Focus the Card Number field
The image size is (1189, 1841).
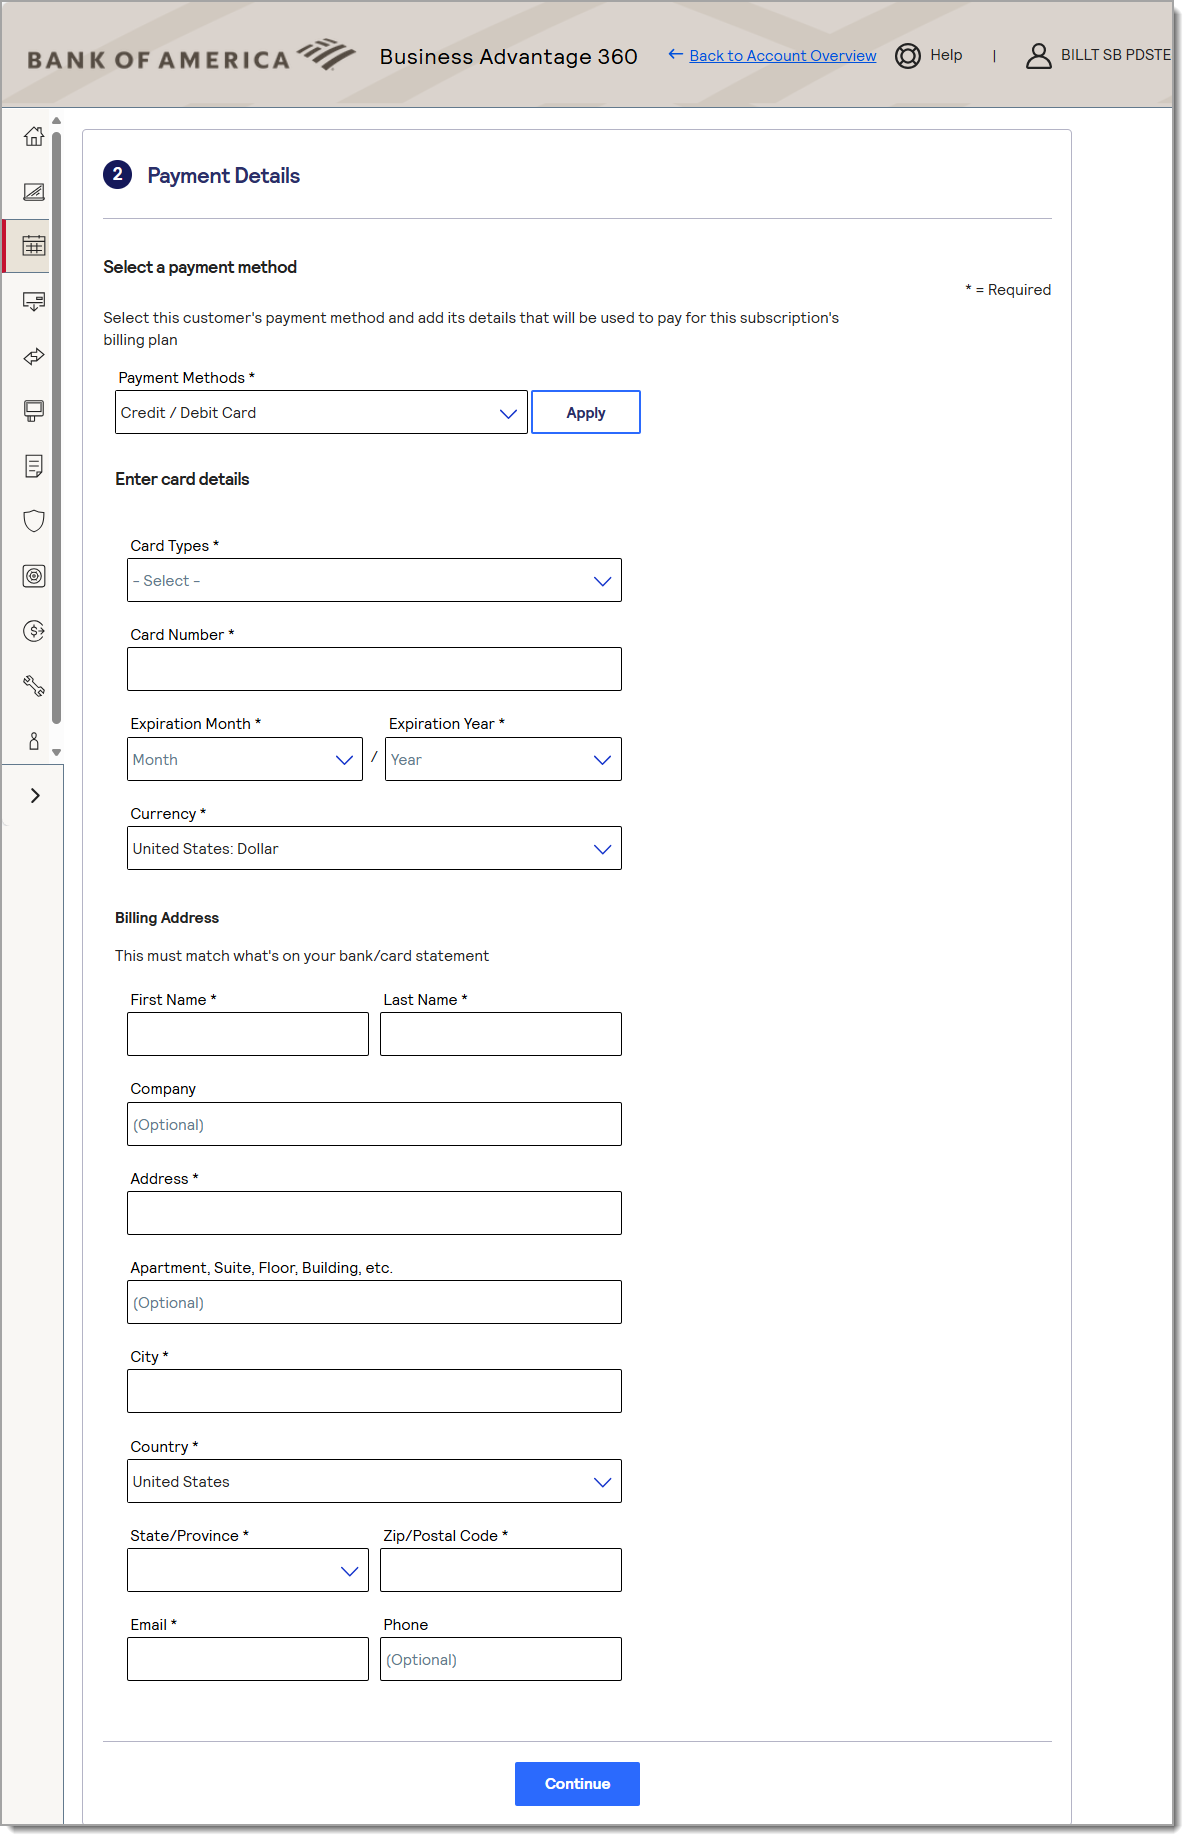click(x=374, y=670)
